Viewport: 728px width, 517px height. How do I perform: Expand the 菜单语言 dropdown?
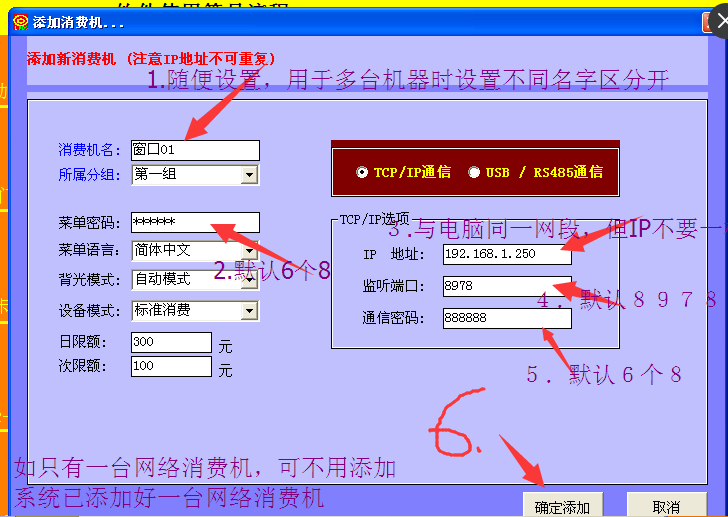pos(249,250)
